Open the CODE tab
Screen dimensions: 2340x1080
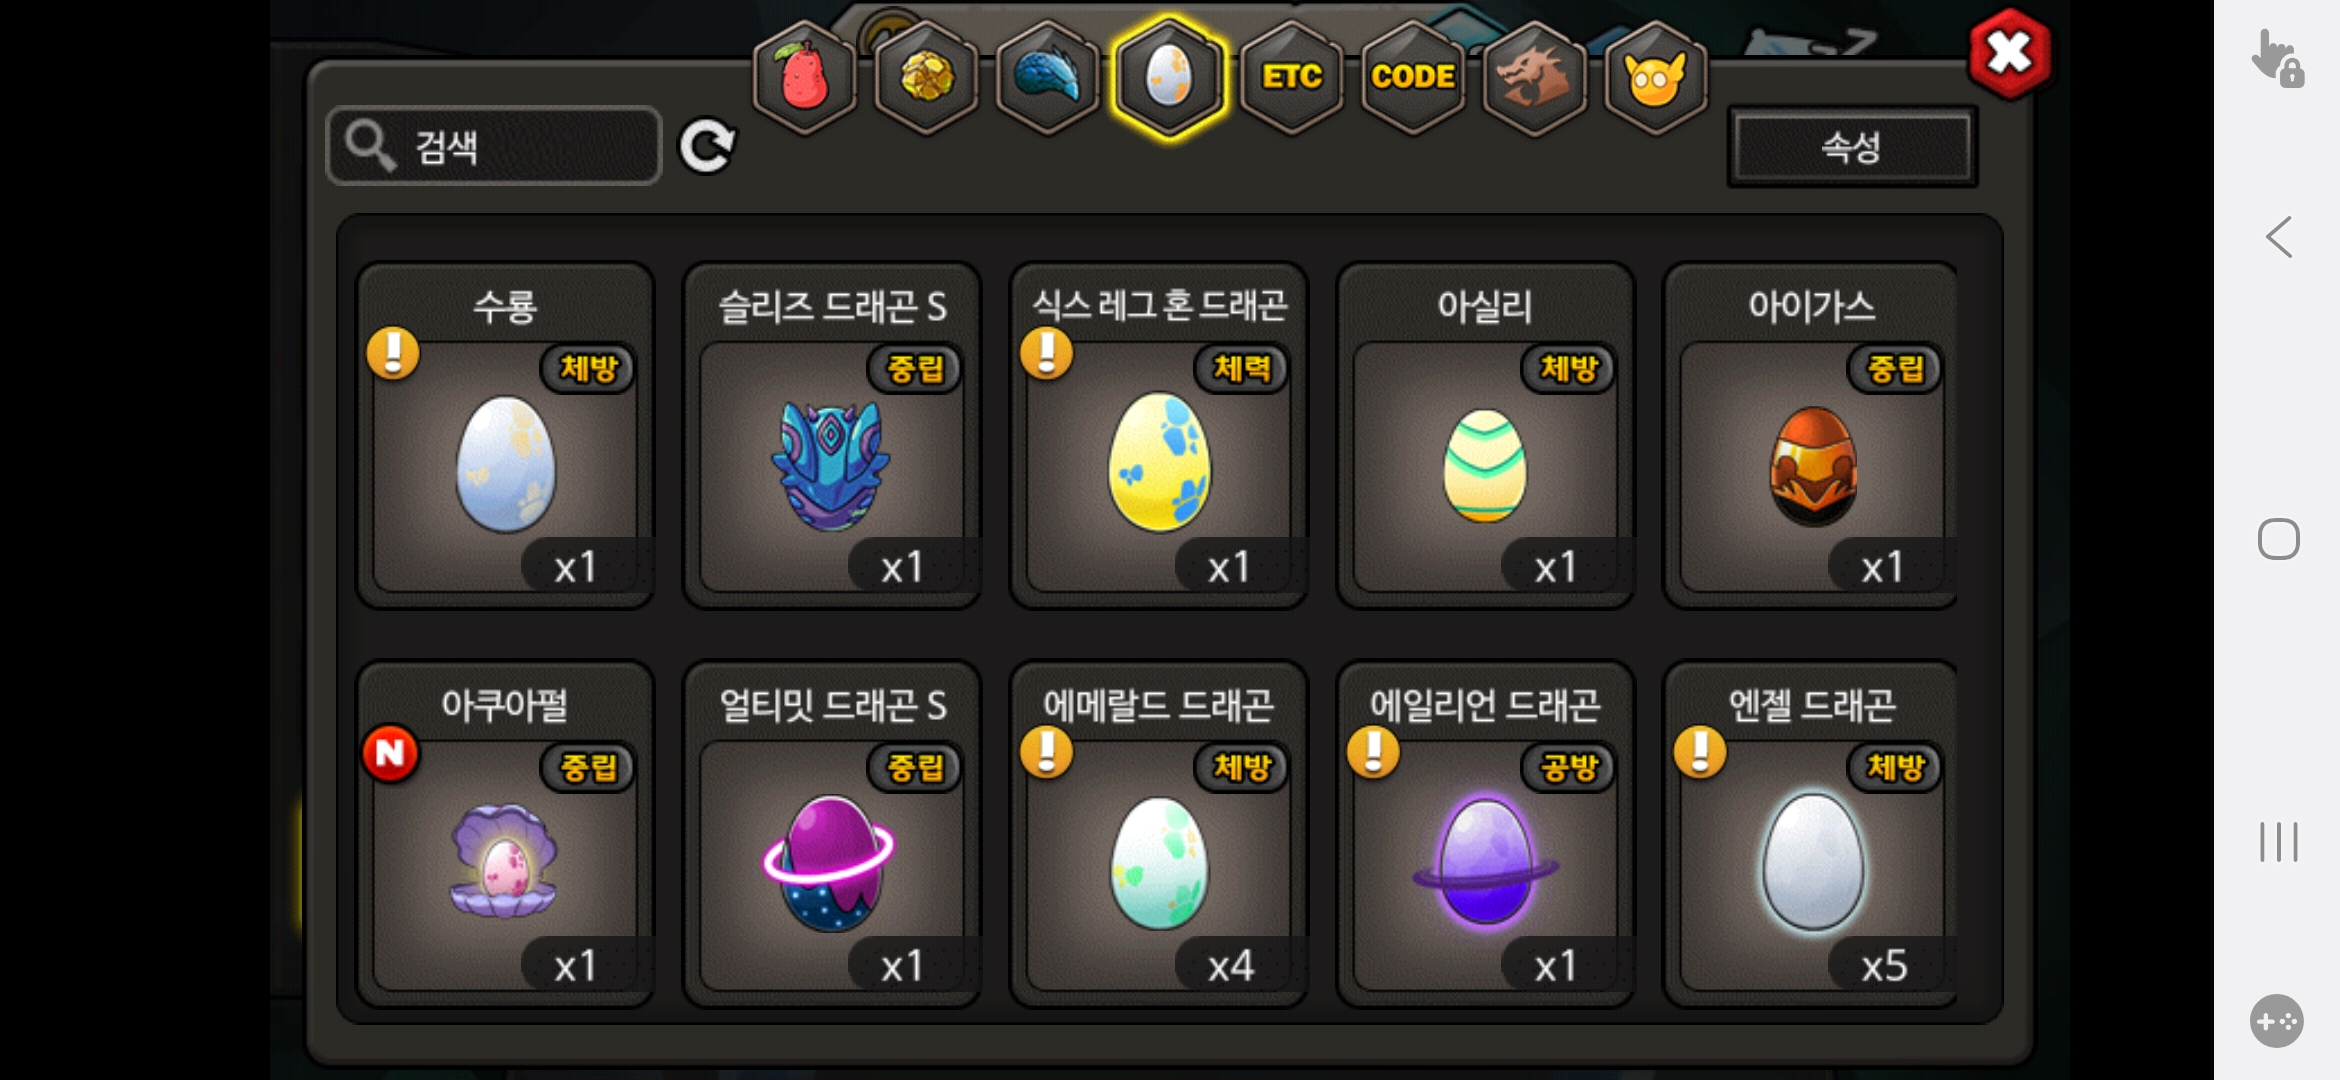point(1412,77)
